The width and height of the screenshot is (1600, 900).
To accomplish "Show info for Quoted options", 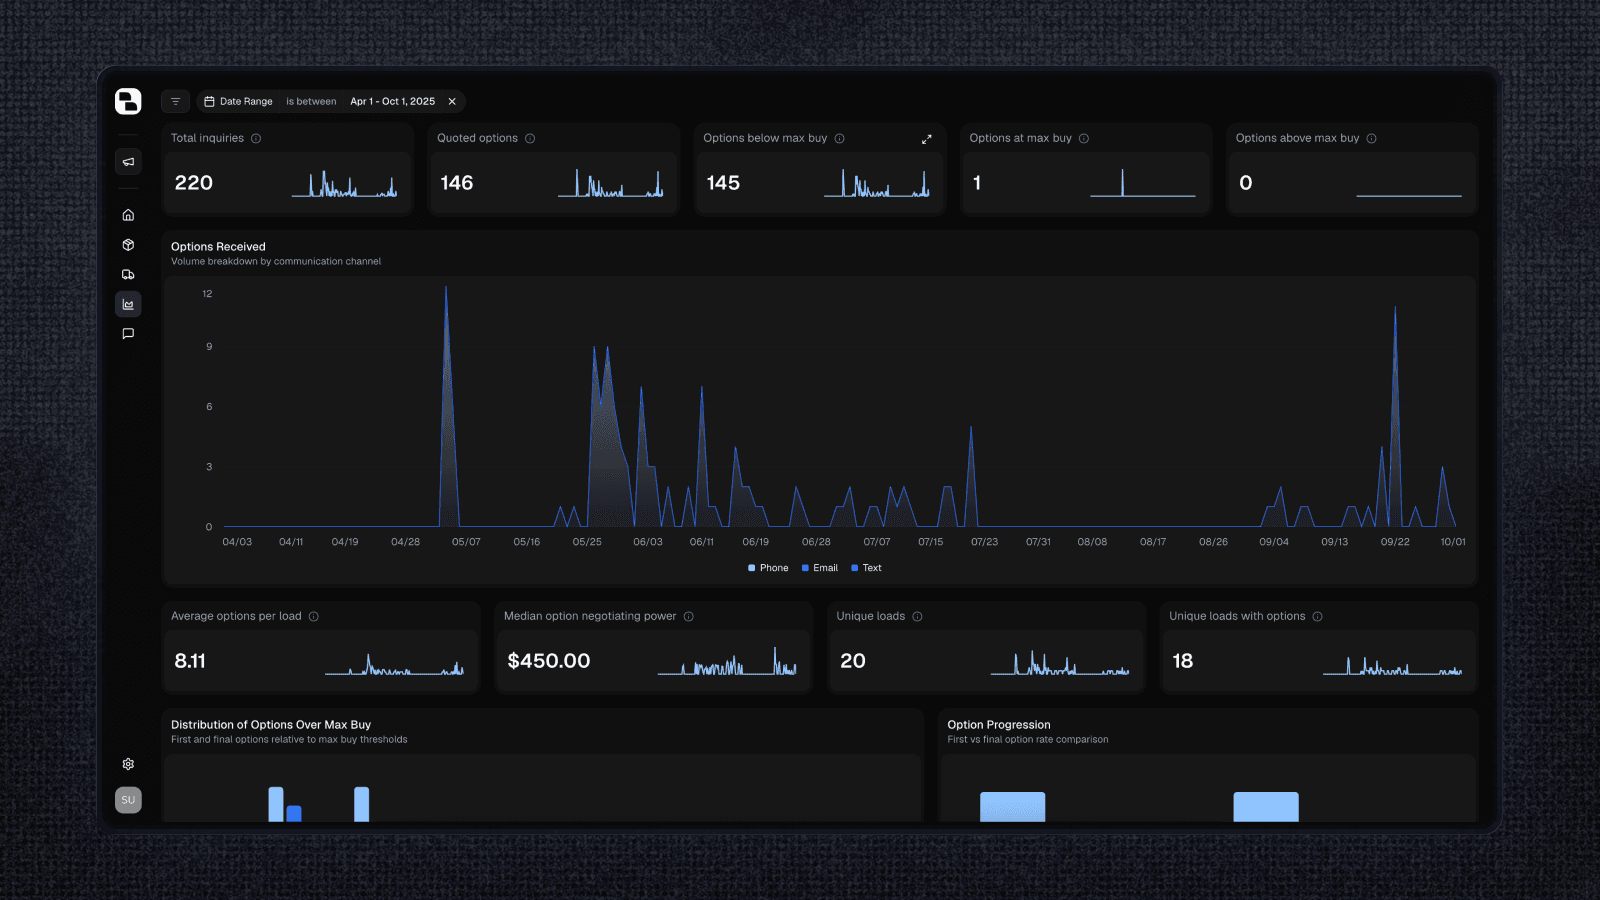I will pyautogui.click(x=530, y=139).
